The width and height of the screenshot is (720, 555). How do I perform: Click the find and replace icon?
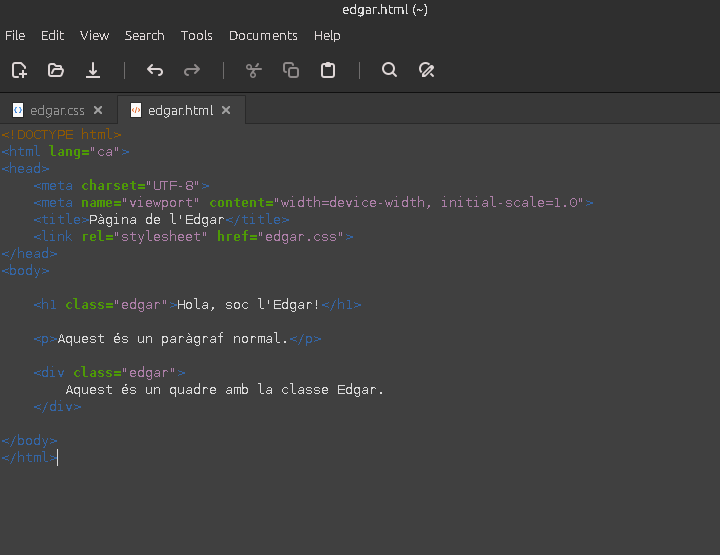(427, 70)
